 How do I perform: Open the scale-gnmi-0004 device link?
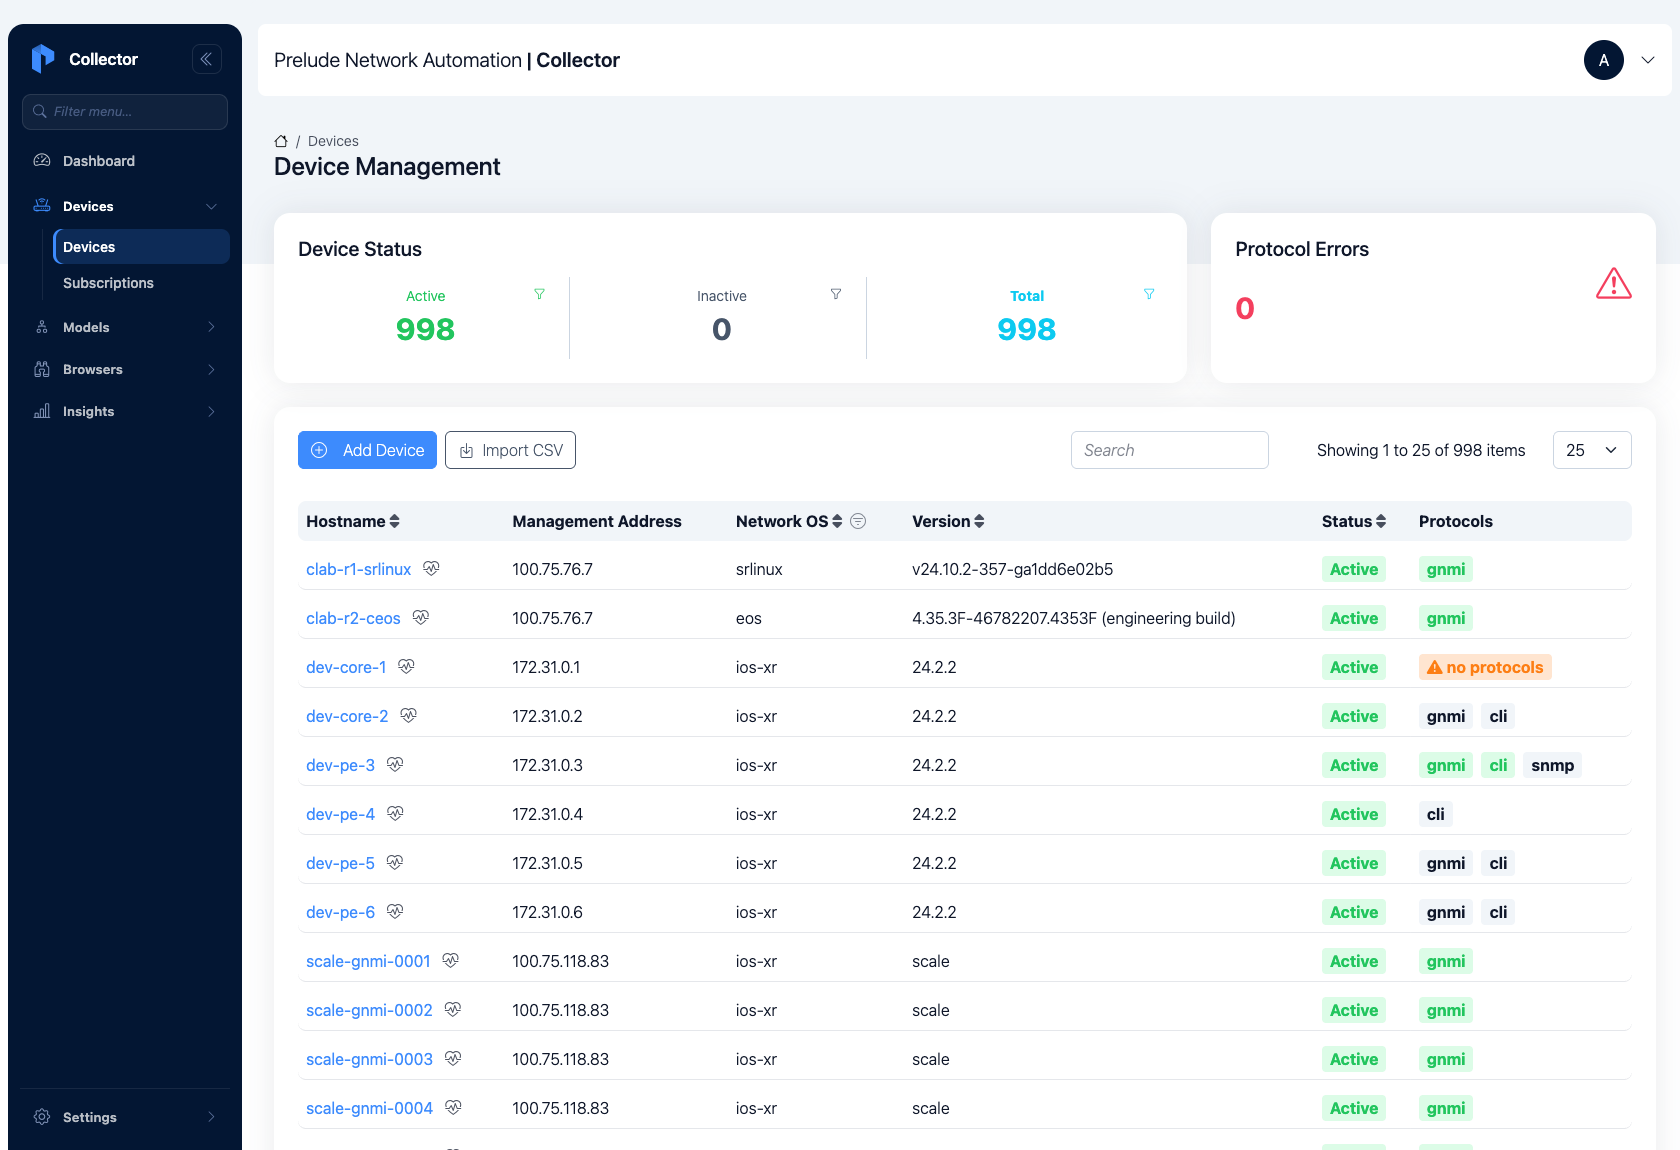[369, 1108]
